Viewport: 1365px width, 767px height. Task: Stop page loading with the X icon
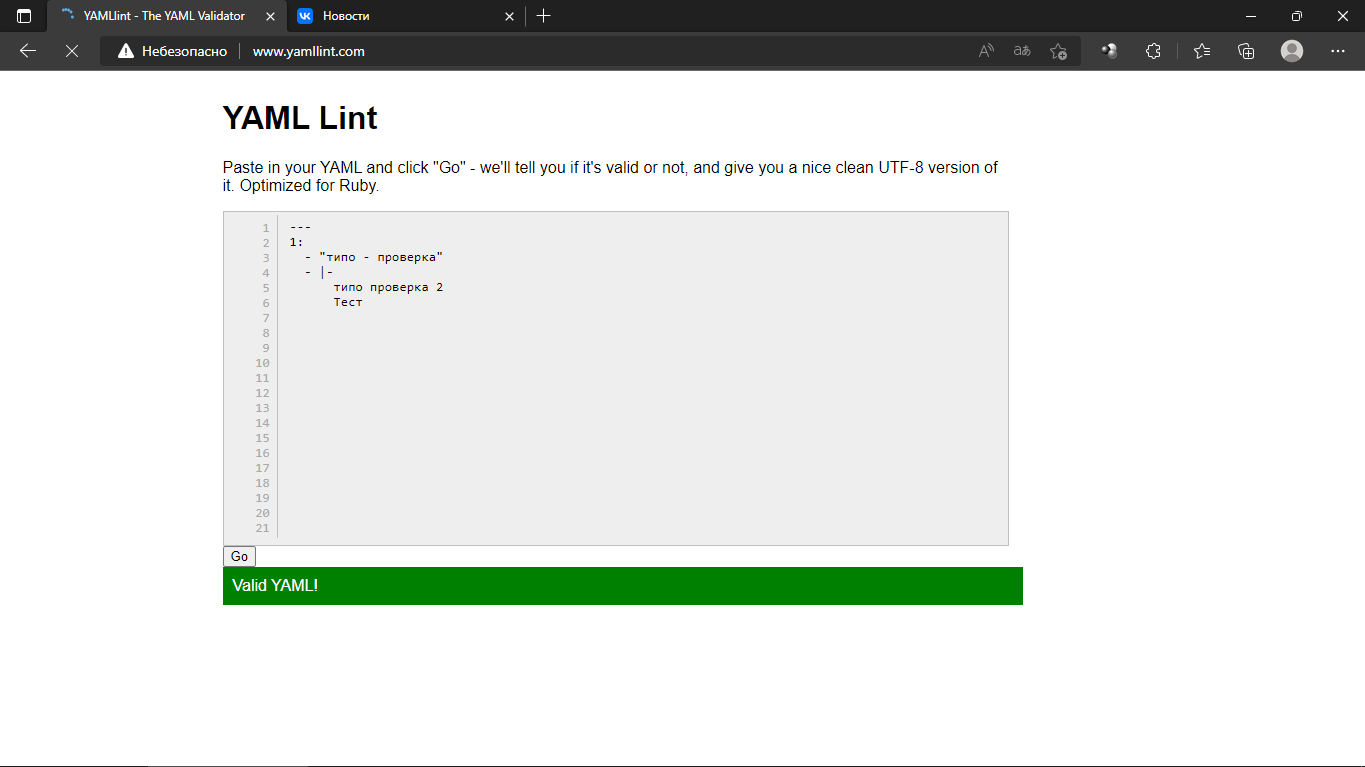pos(72,51)
